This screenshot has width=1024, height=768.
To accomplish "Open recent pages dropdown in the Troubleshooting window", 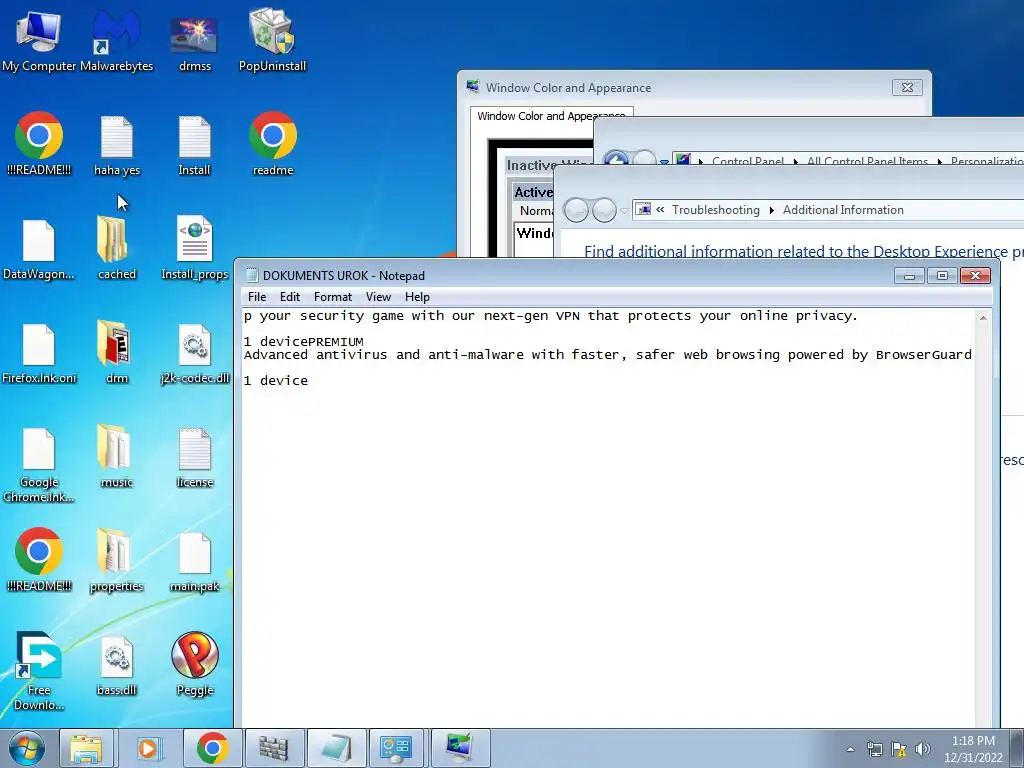I will coord(624,210).
